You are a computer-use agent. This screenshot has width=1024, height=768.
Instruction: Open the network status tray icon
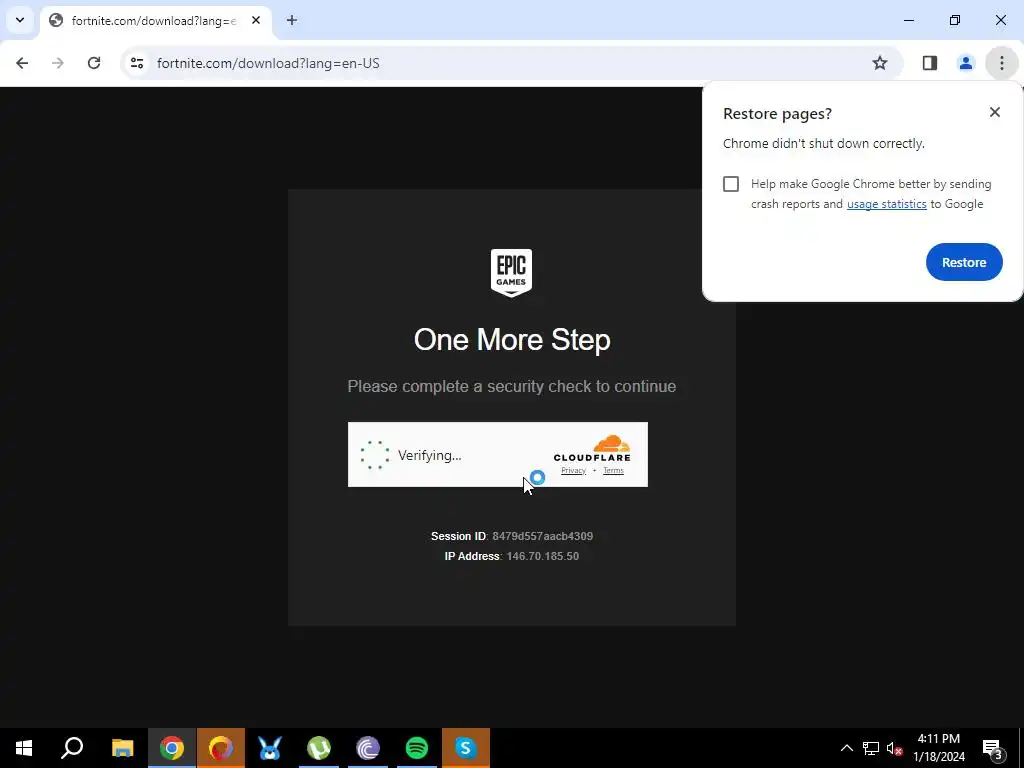871,748
